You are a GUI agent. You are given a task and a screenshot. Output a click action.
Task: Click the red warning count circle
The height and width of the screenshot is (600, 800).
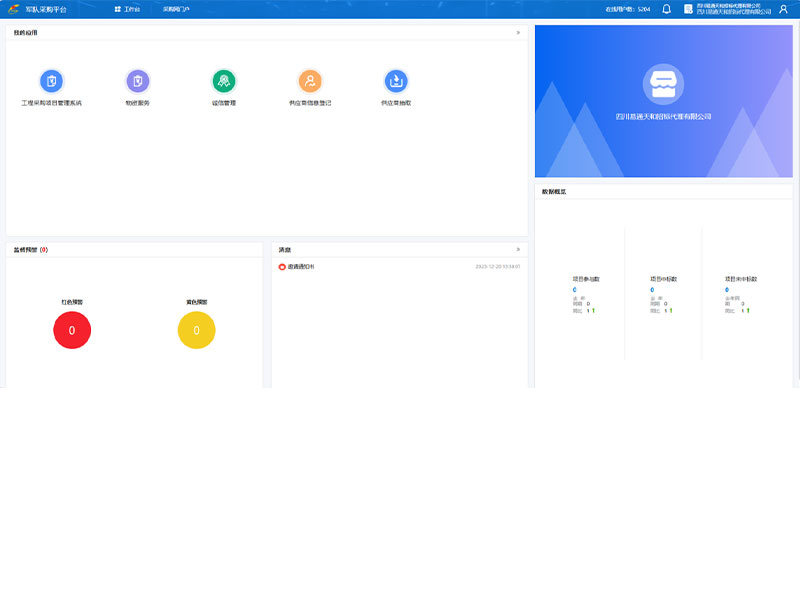coord(72,330)
